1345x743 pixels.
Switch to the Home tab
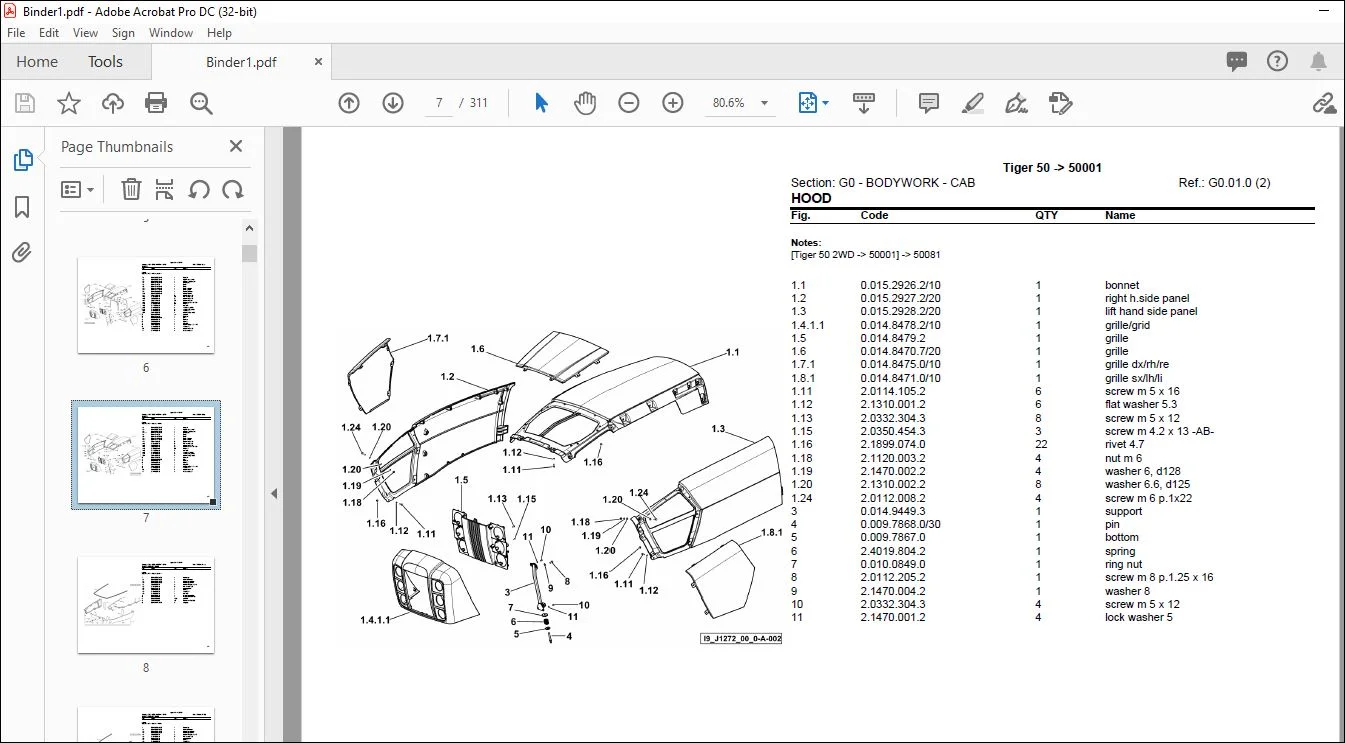pos(37,62)
